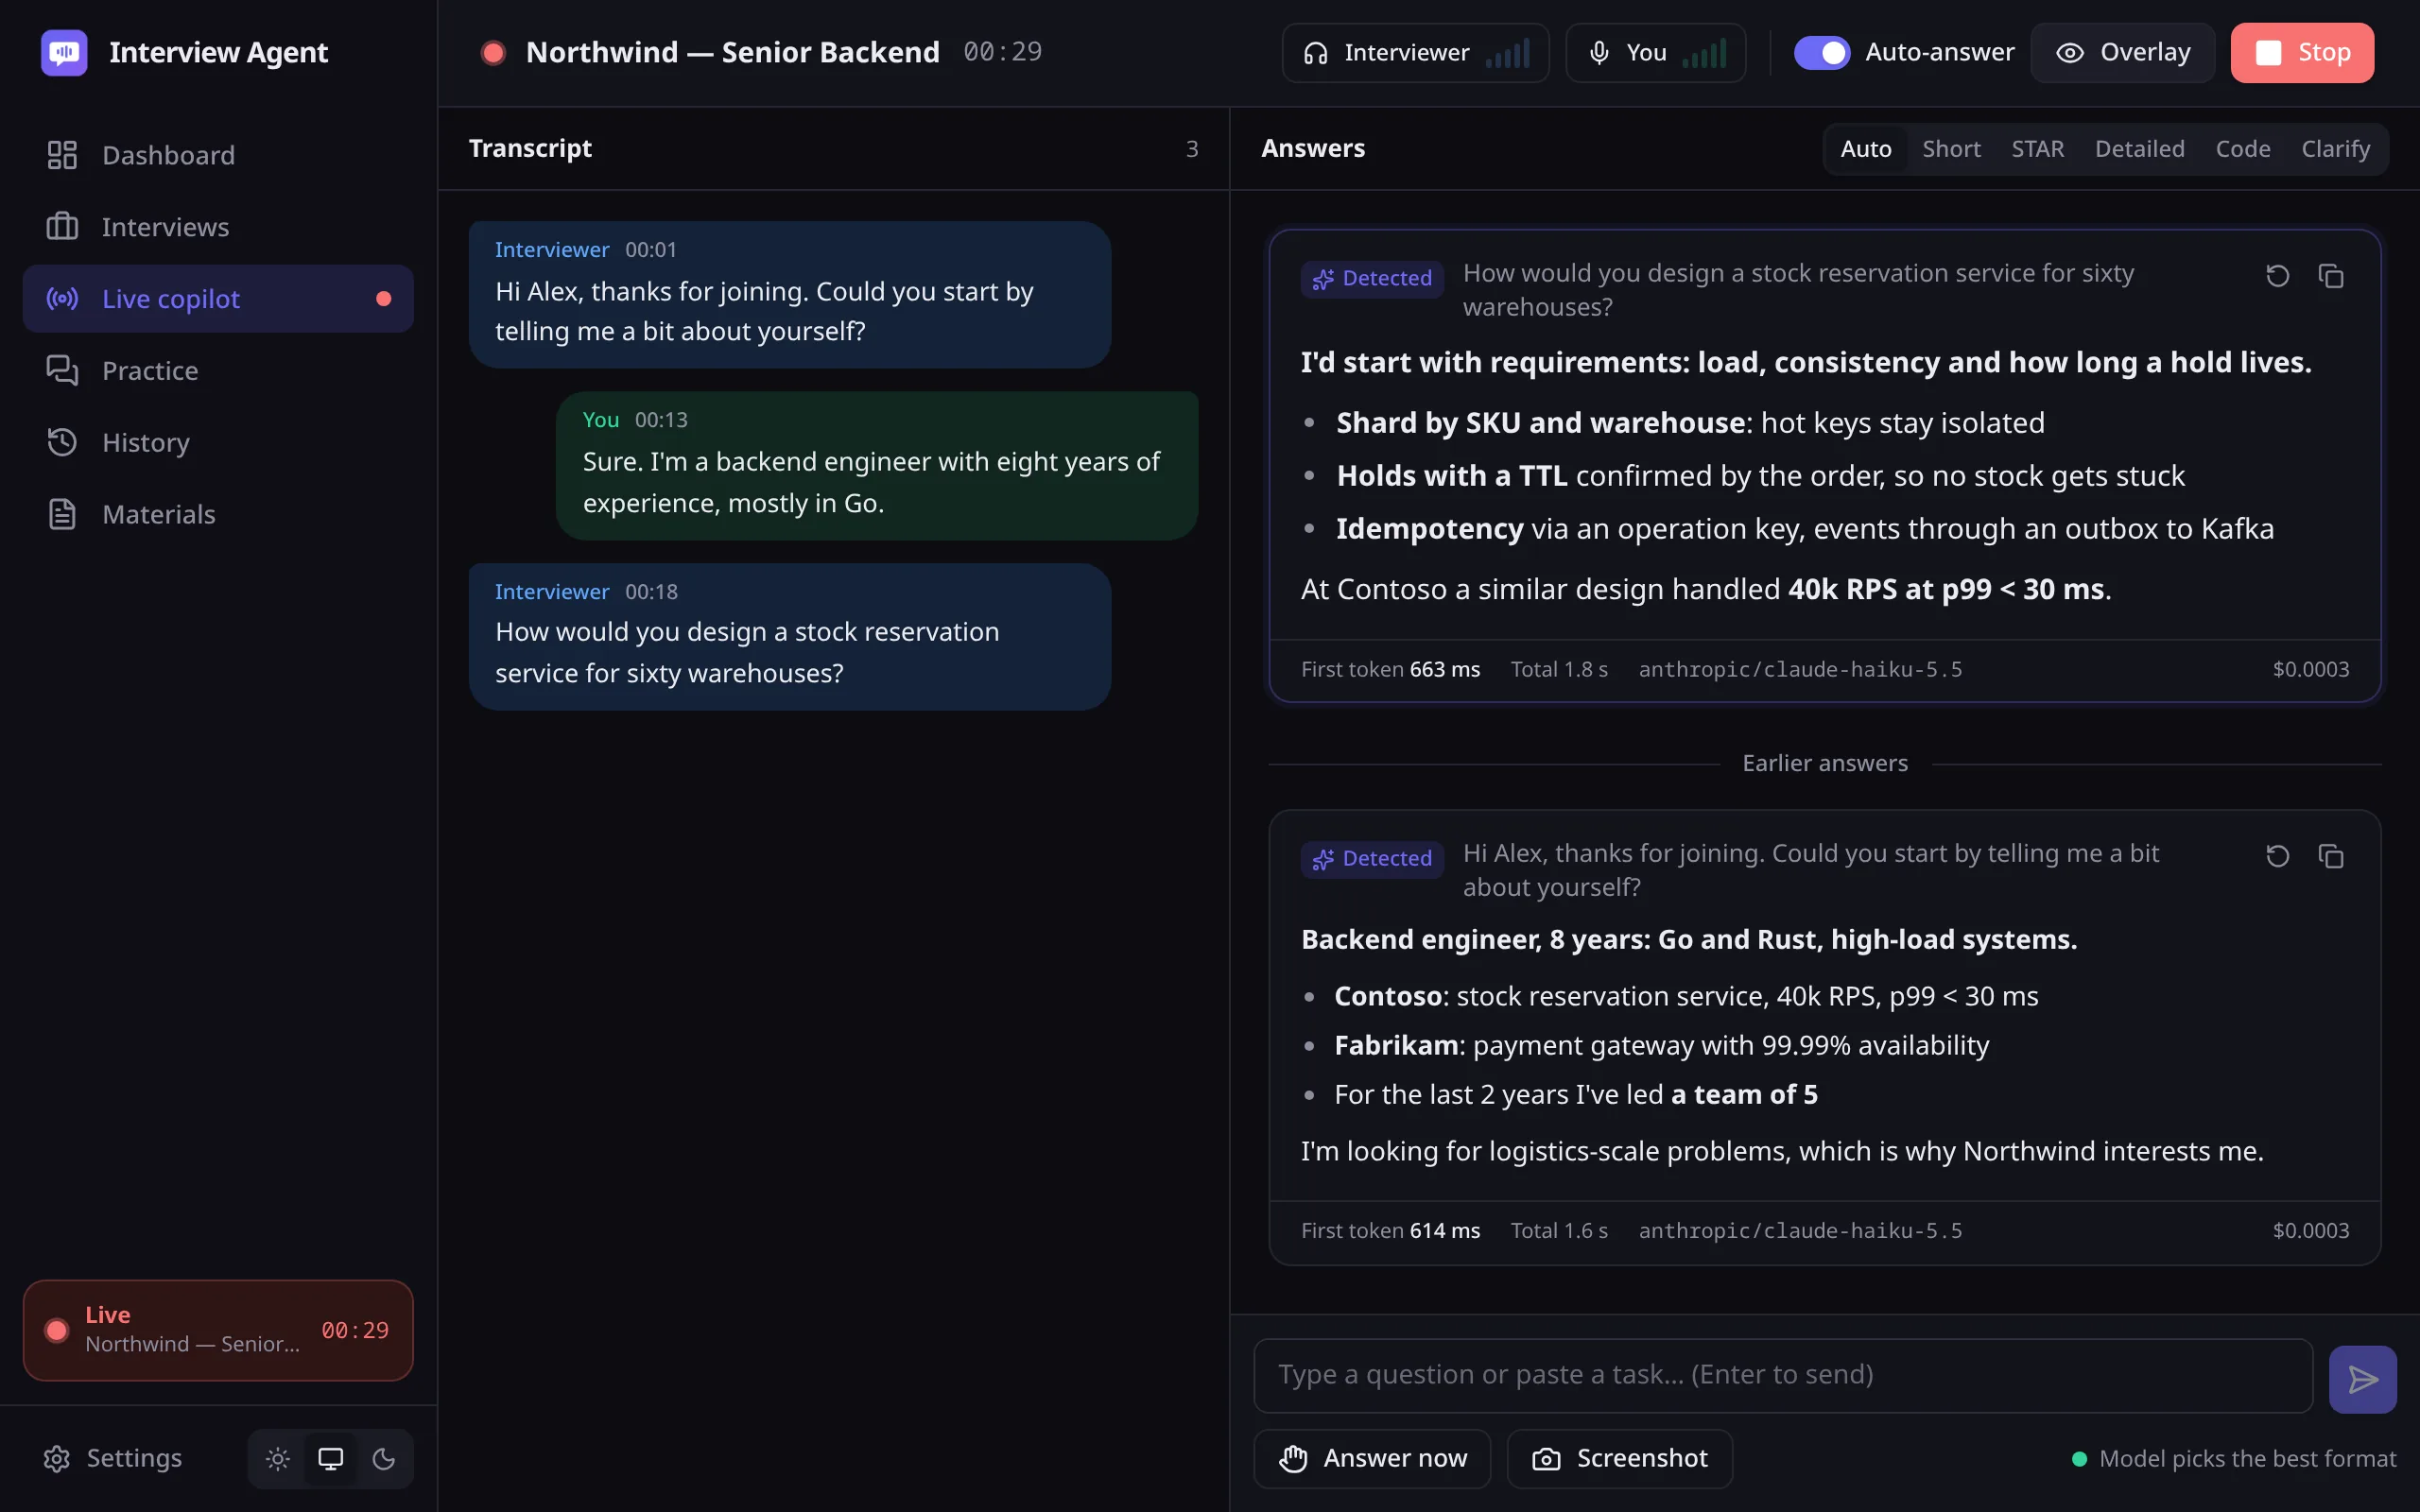Viewport: 2420px width, 1512px height.
Task: Send the typed question
Action: coord(2362,1379)
